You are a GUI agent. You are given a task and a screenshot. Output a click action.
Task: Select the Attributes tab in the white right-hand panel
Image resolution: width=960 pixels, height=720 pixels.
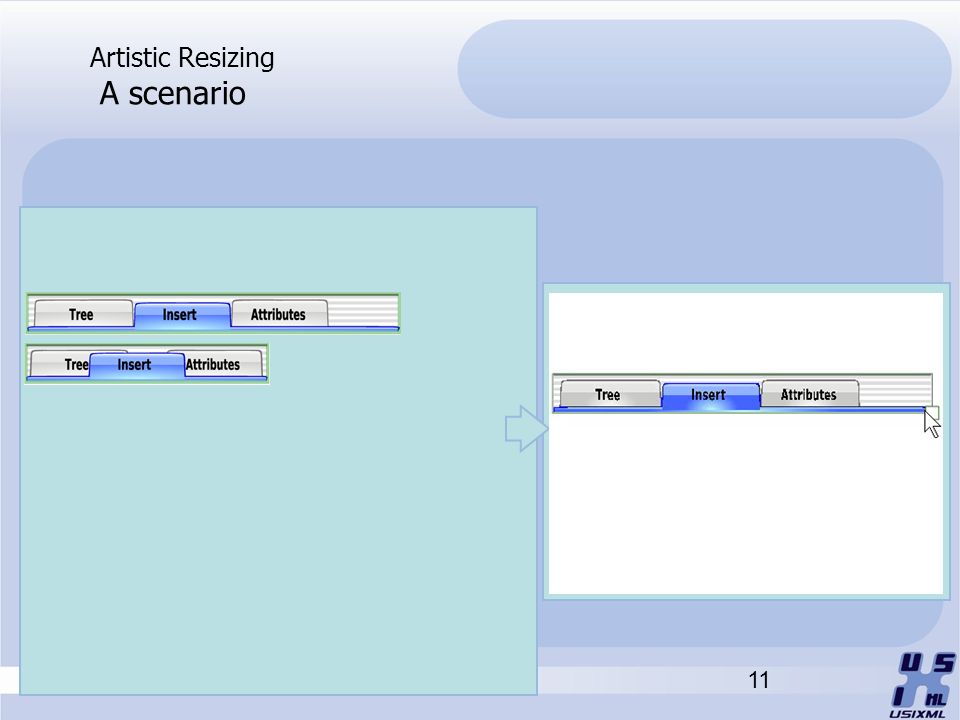point(810,394)
